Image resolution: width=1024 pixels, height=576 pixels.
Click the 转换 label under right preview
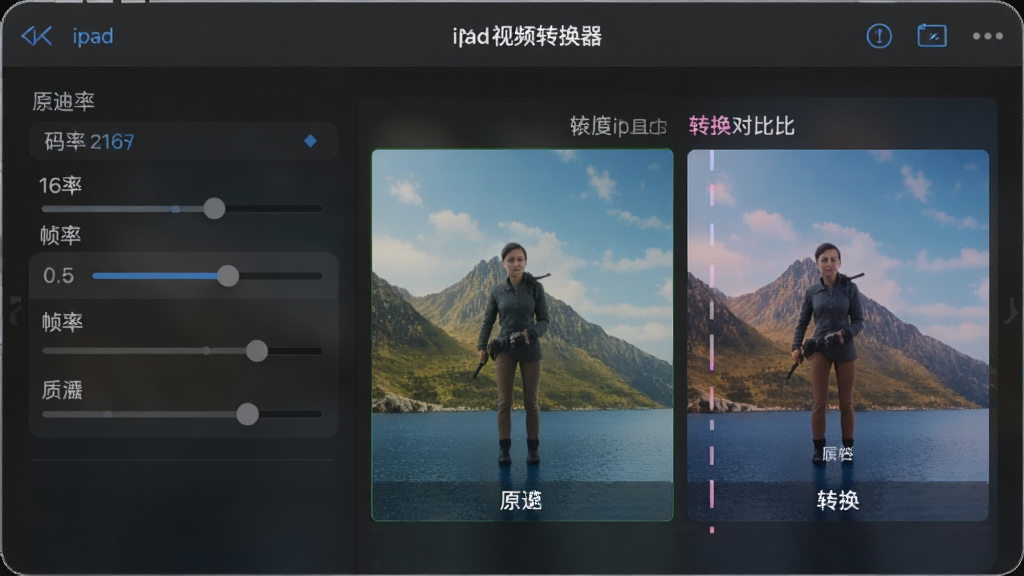[838, 500]
